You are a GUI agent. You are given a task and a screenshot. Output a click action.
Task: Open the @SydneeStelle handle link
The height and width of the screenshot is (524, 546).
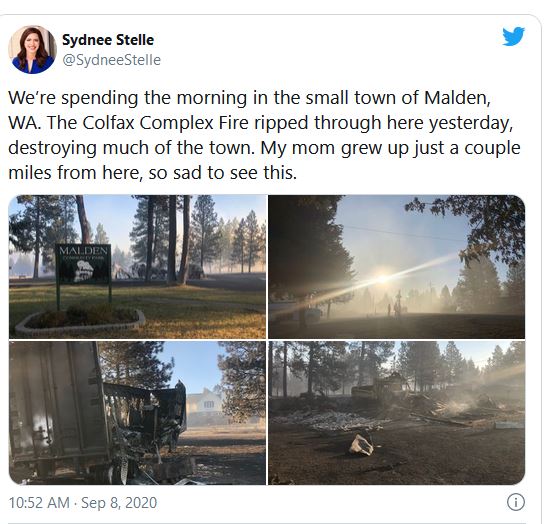click(111, 60)
